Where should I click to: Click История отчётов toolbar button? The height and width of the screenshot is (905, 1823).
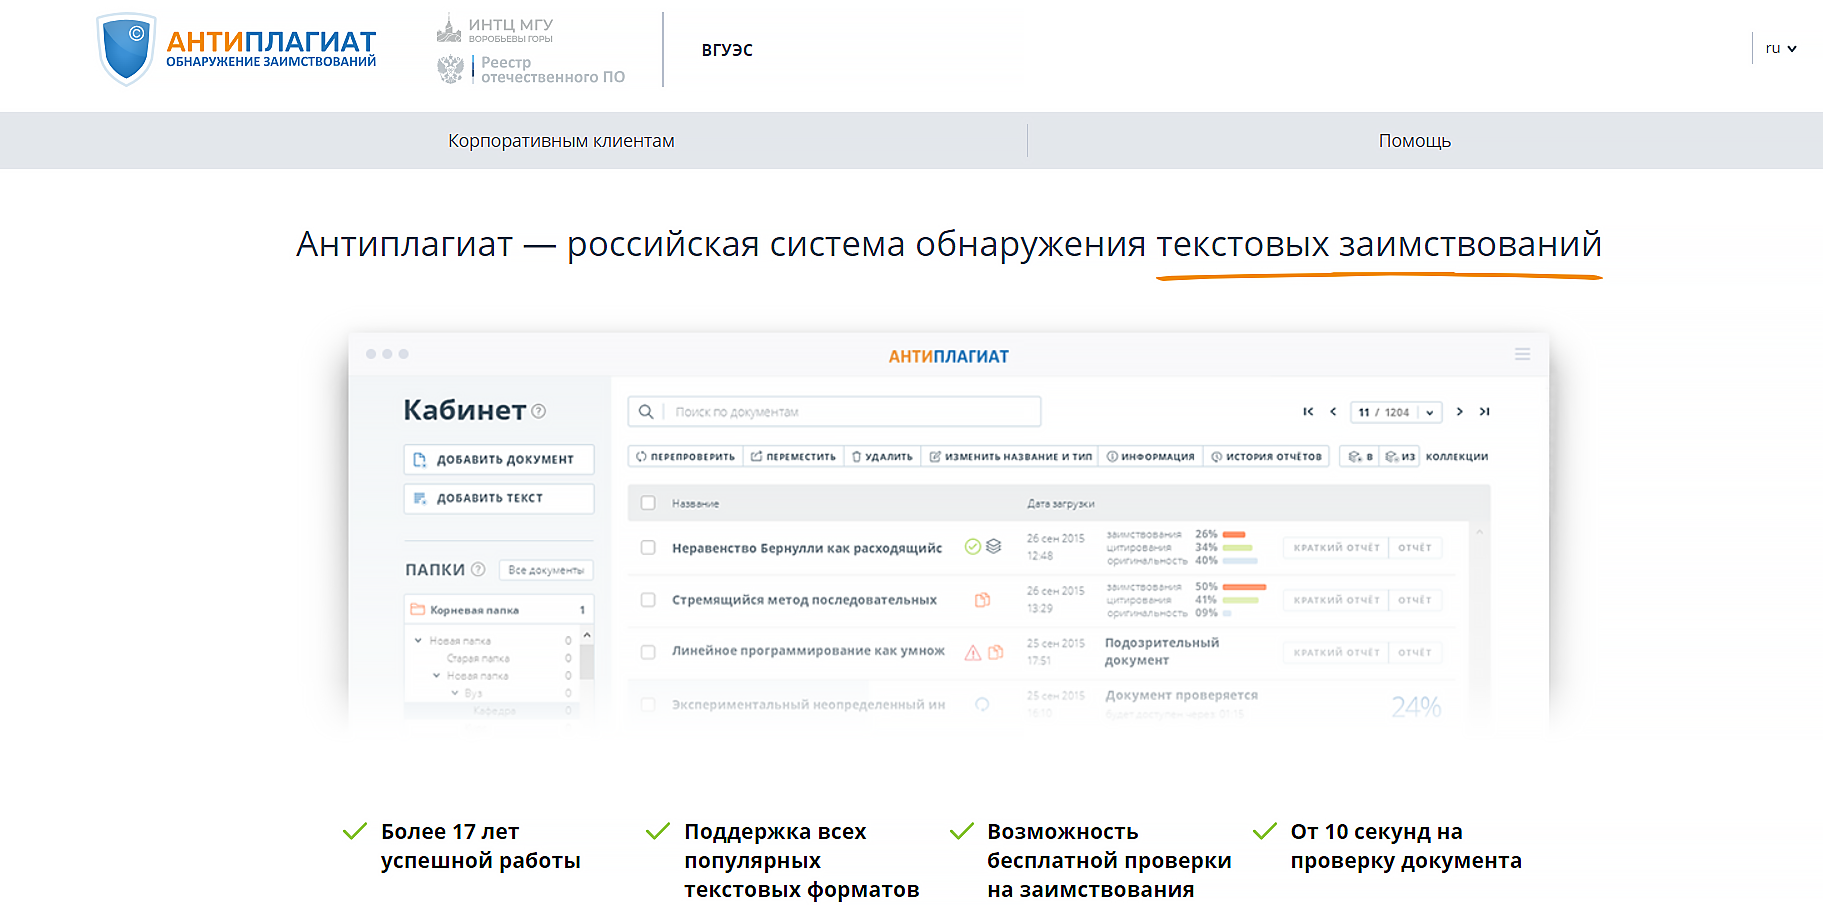[x=1266, y=456]
